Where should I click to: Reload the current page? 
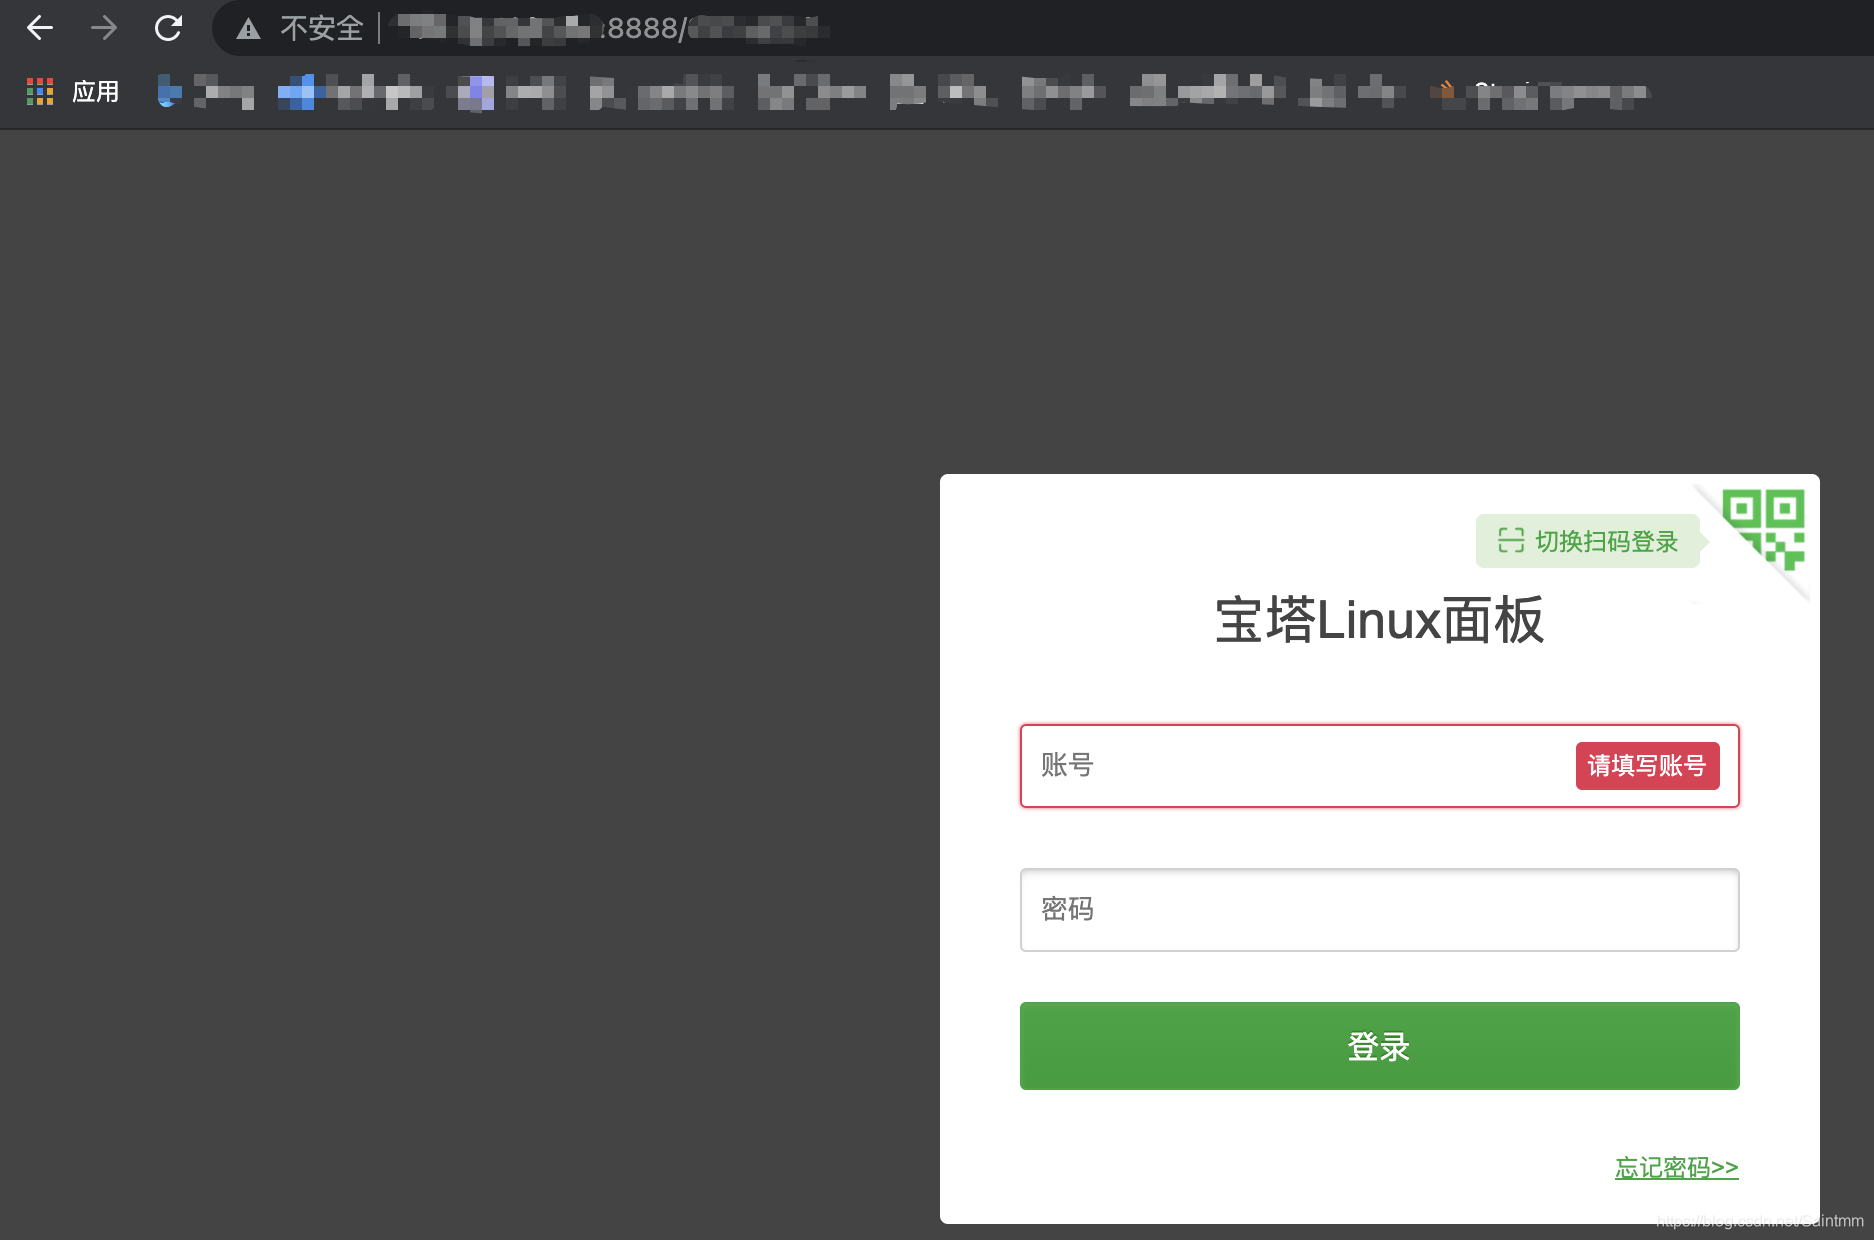168,28
